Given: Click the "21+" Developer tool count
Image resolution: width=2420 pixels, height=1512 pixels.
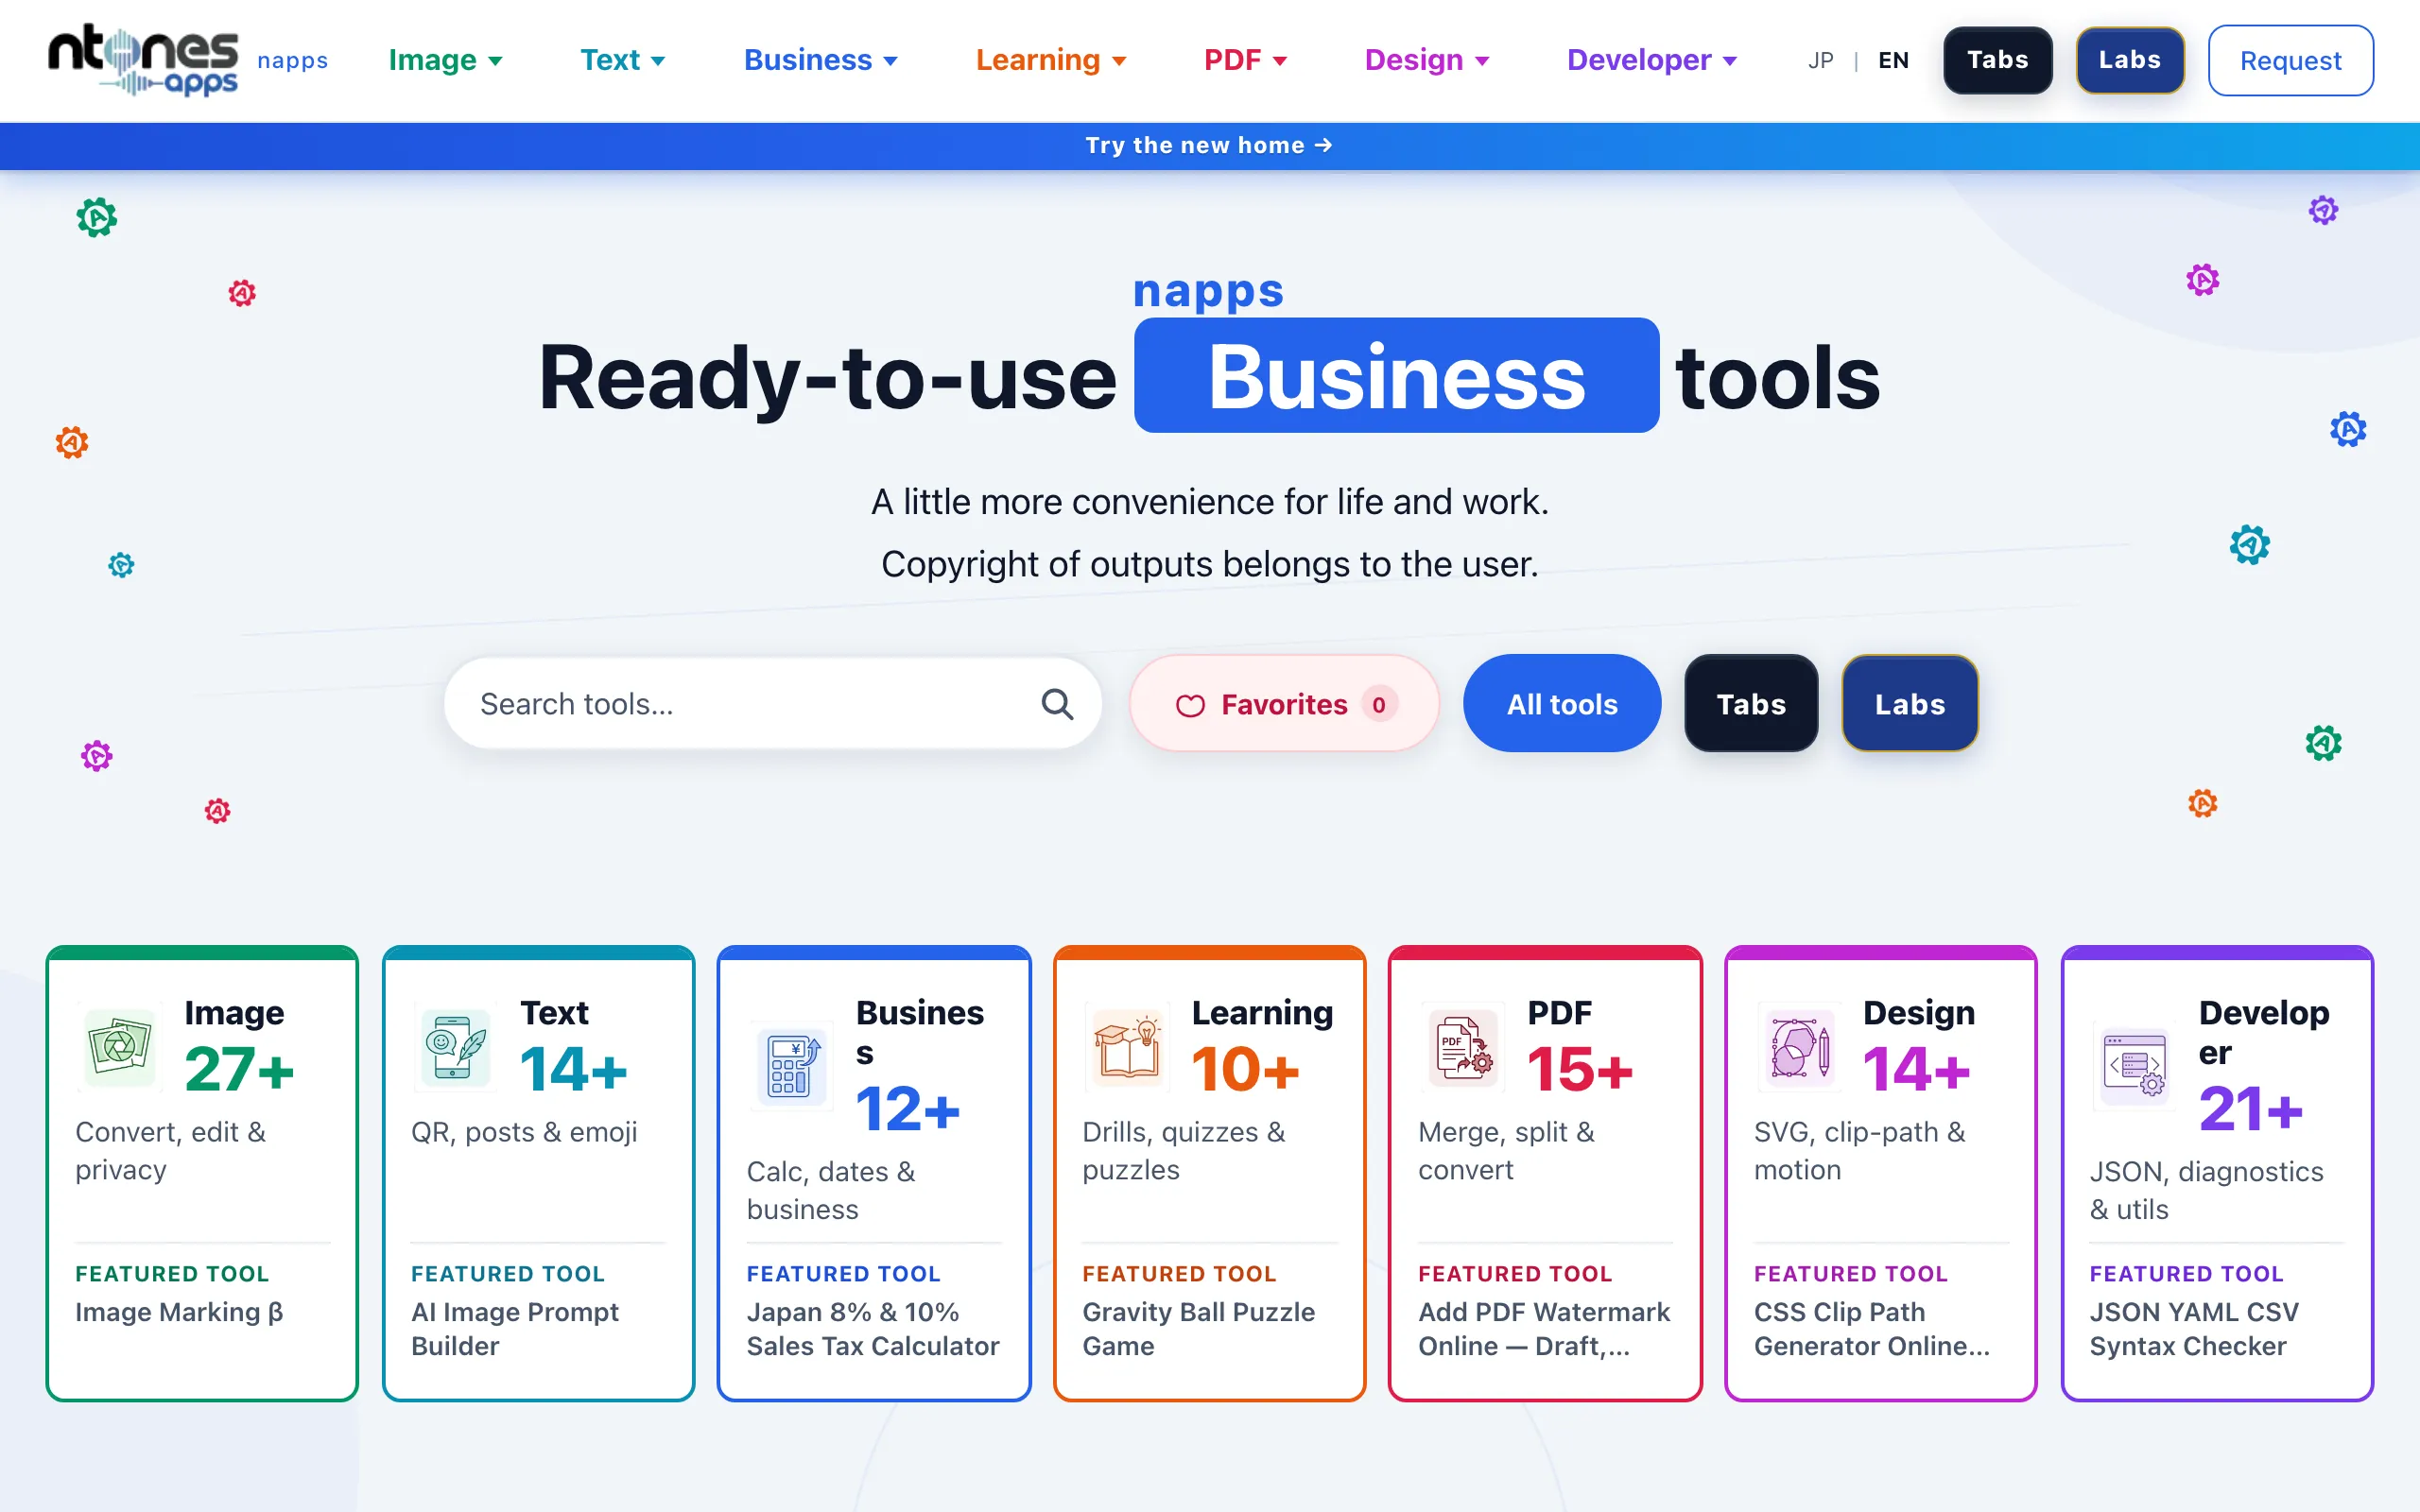Looking at the screenshot, I should coord(2251,1109).
